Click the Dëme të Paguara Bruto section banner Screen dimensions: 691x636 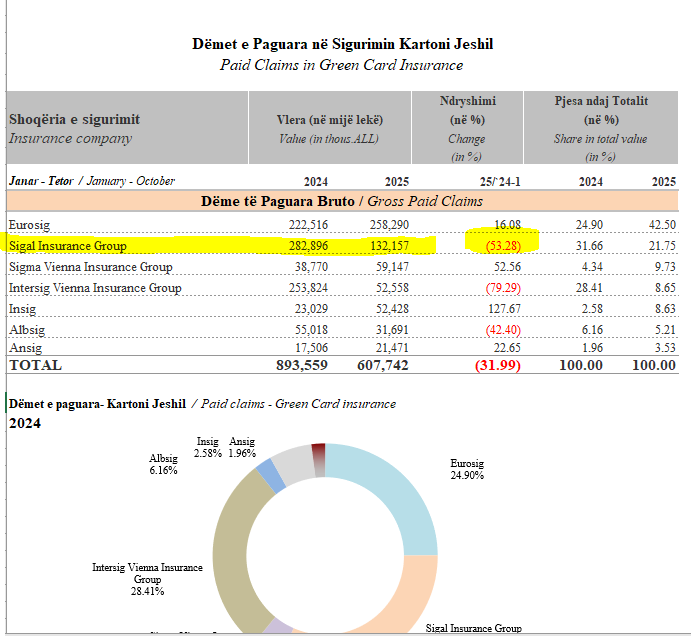coord(342,201)
